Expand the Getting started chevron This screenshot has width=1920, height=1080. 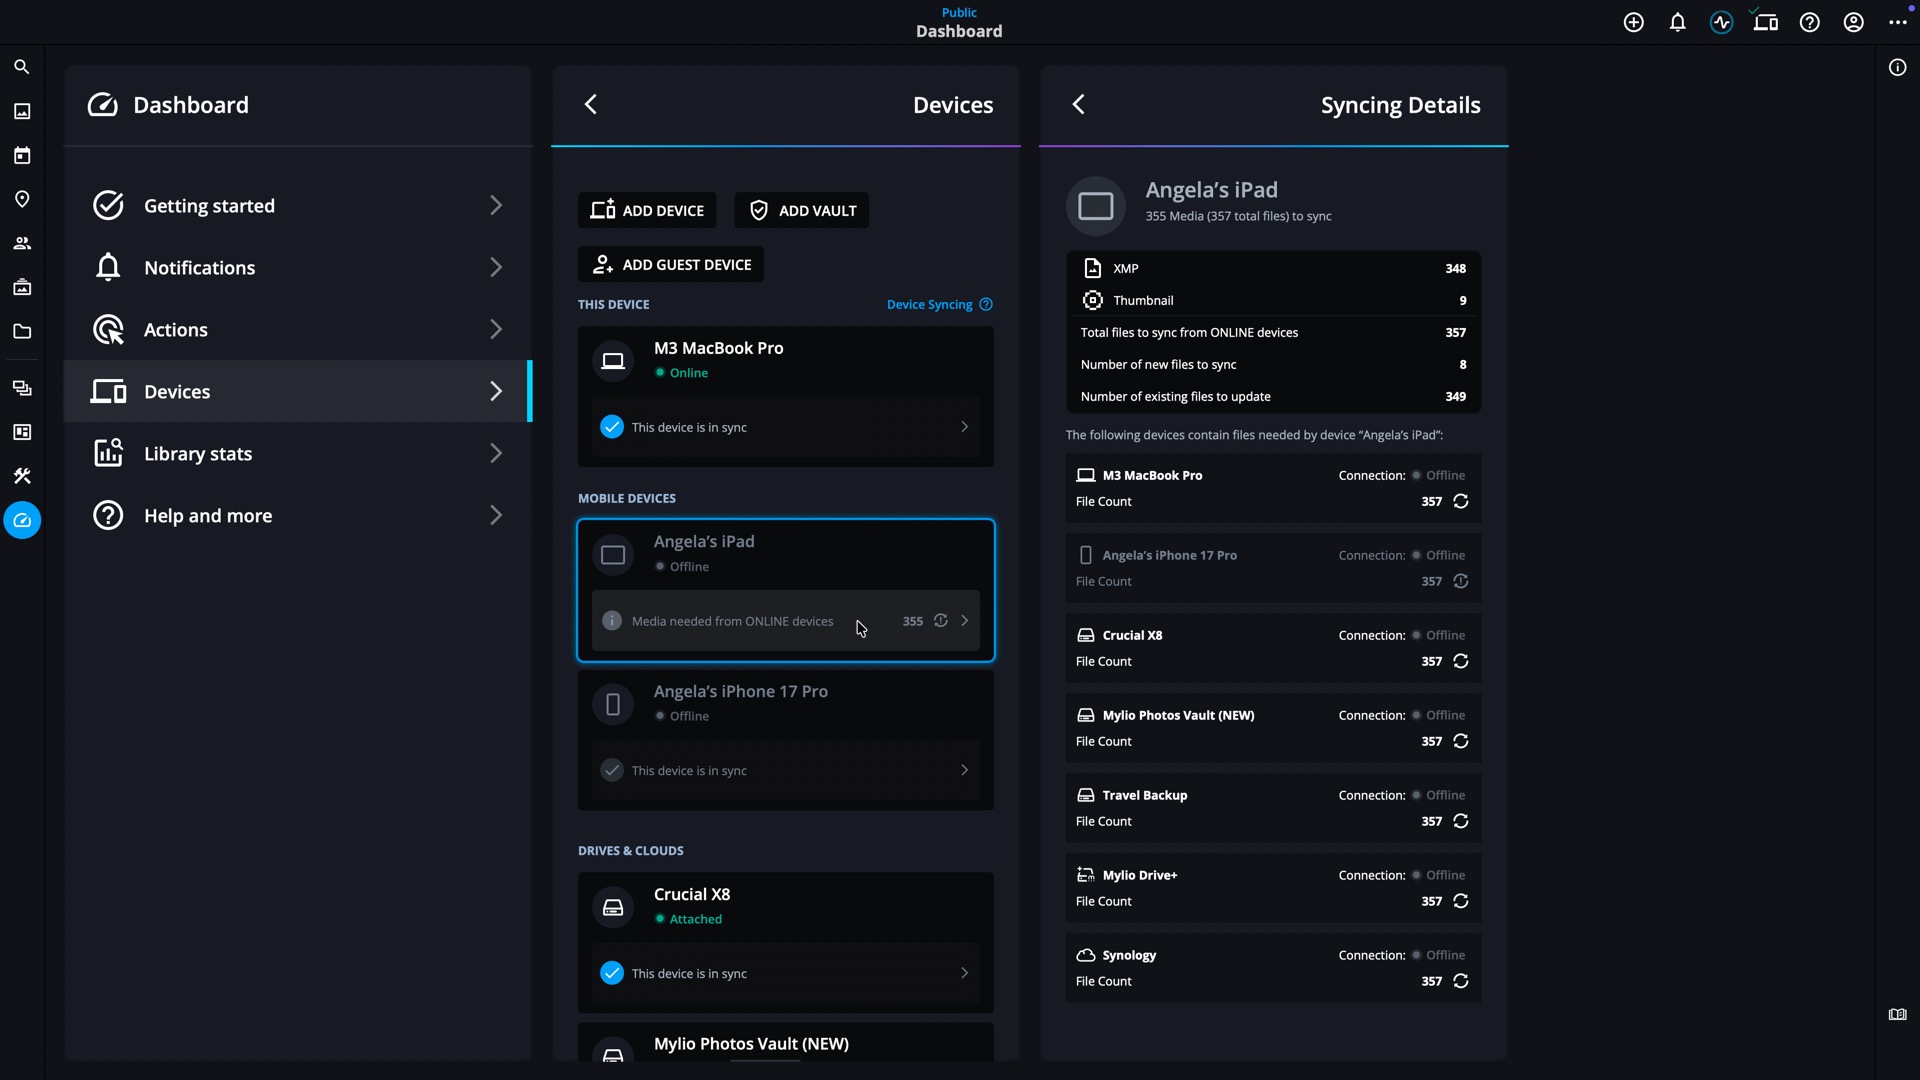496,205
